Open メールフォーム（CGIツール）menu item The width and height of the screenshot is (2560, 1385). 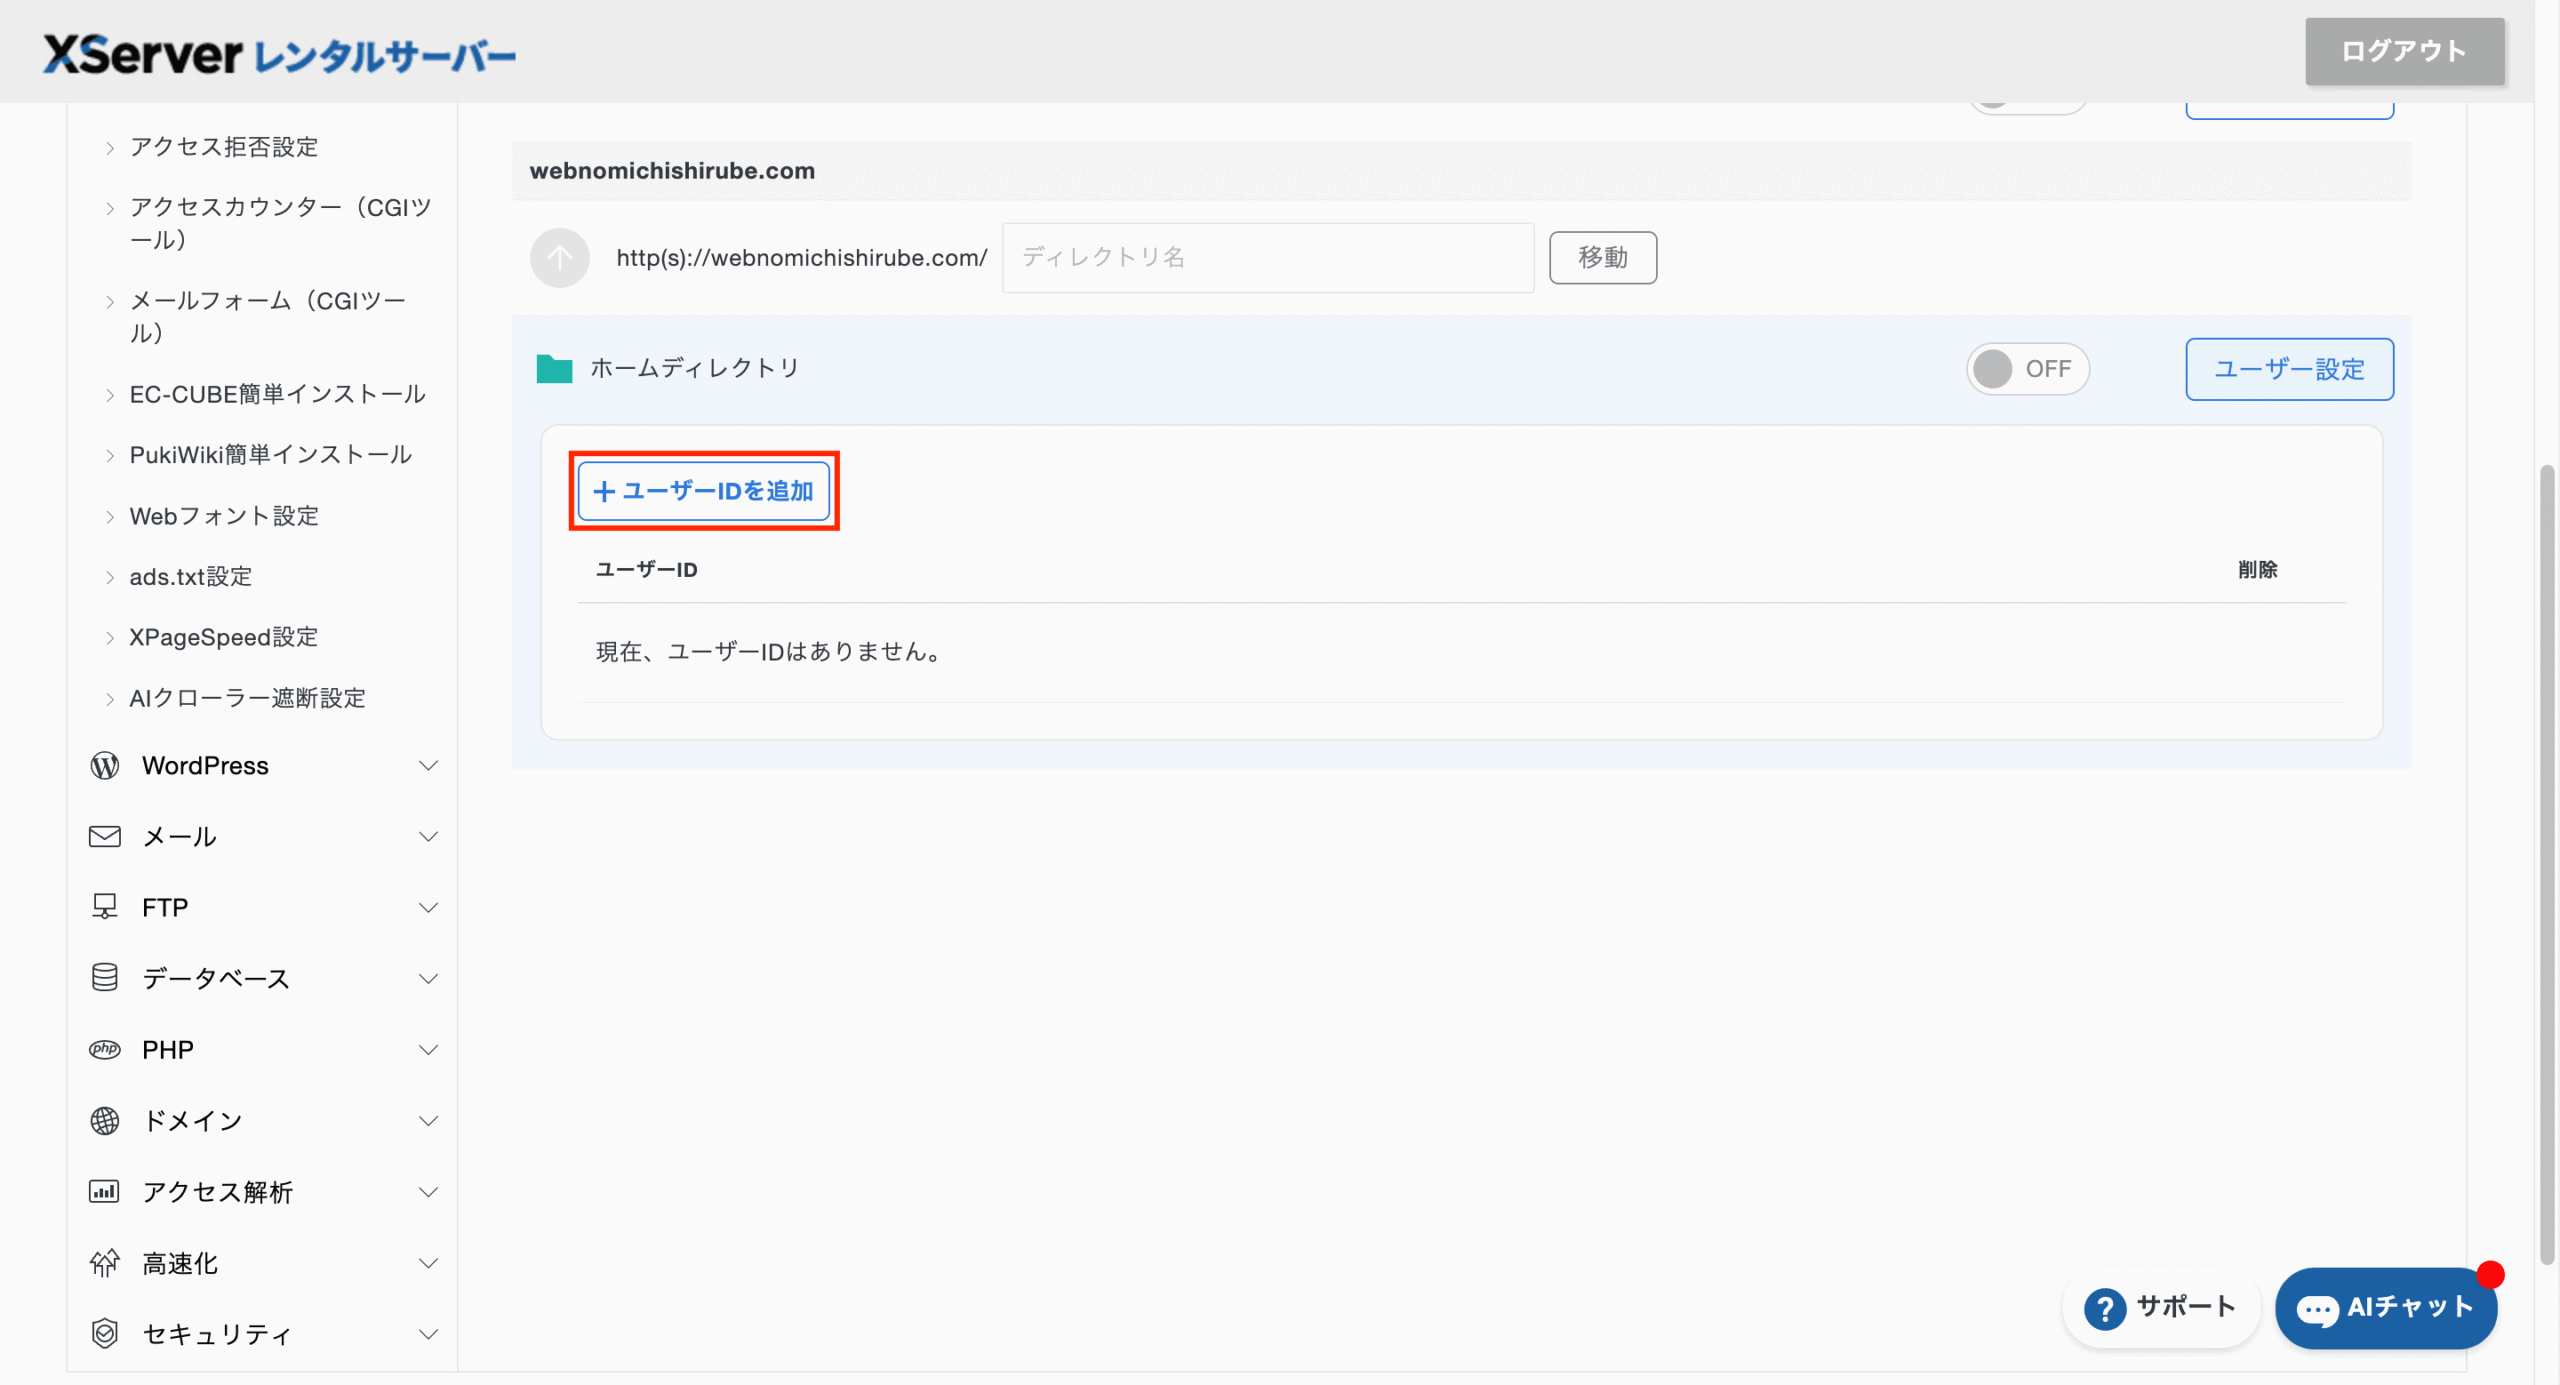268,316
